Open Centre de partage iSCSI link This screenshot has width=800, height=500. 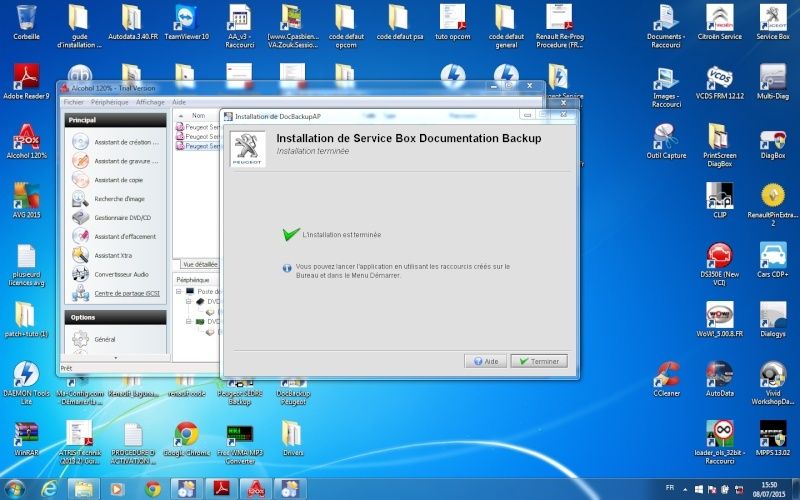click(x=127, y=293)
